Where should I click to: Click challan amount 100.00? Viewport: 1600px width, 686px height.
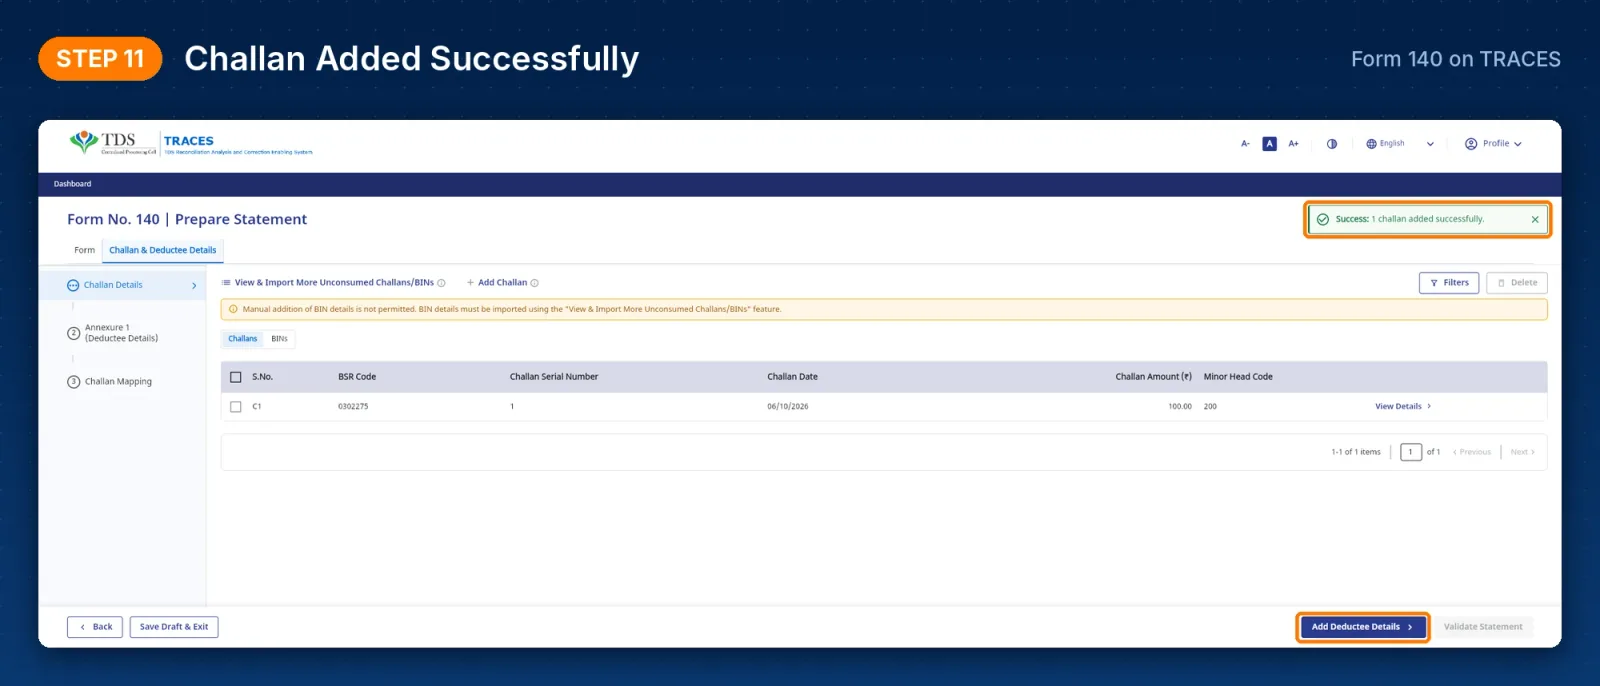tap(1180, 407)
